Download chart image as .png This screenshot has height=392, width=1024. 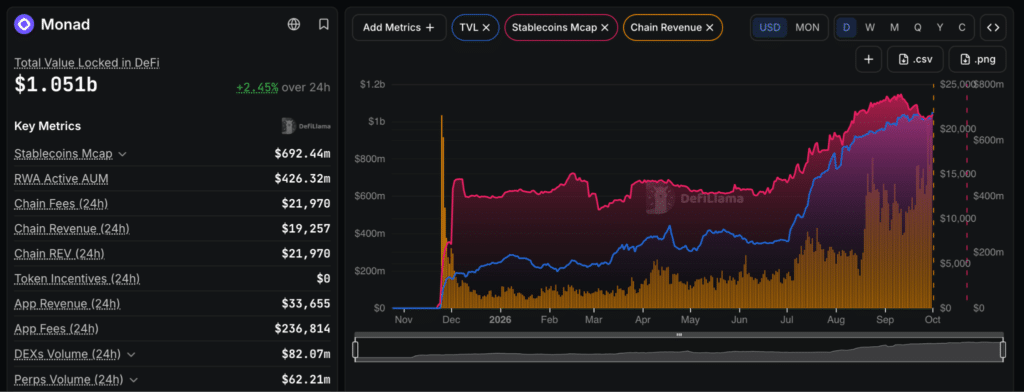(x=978, y=59)
